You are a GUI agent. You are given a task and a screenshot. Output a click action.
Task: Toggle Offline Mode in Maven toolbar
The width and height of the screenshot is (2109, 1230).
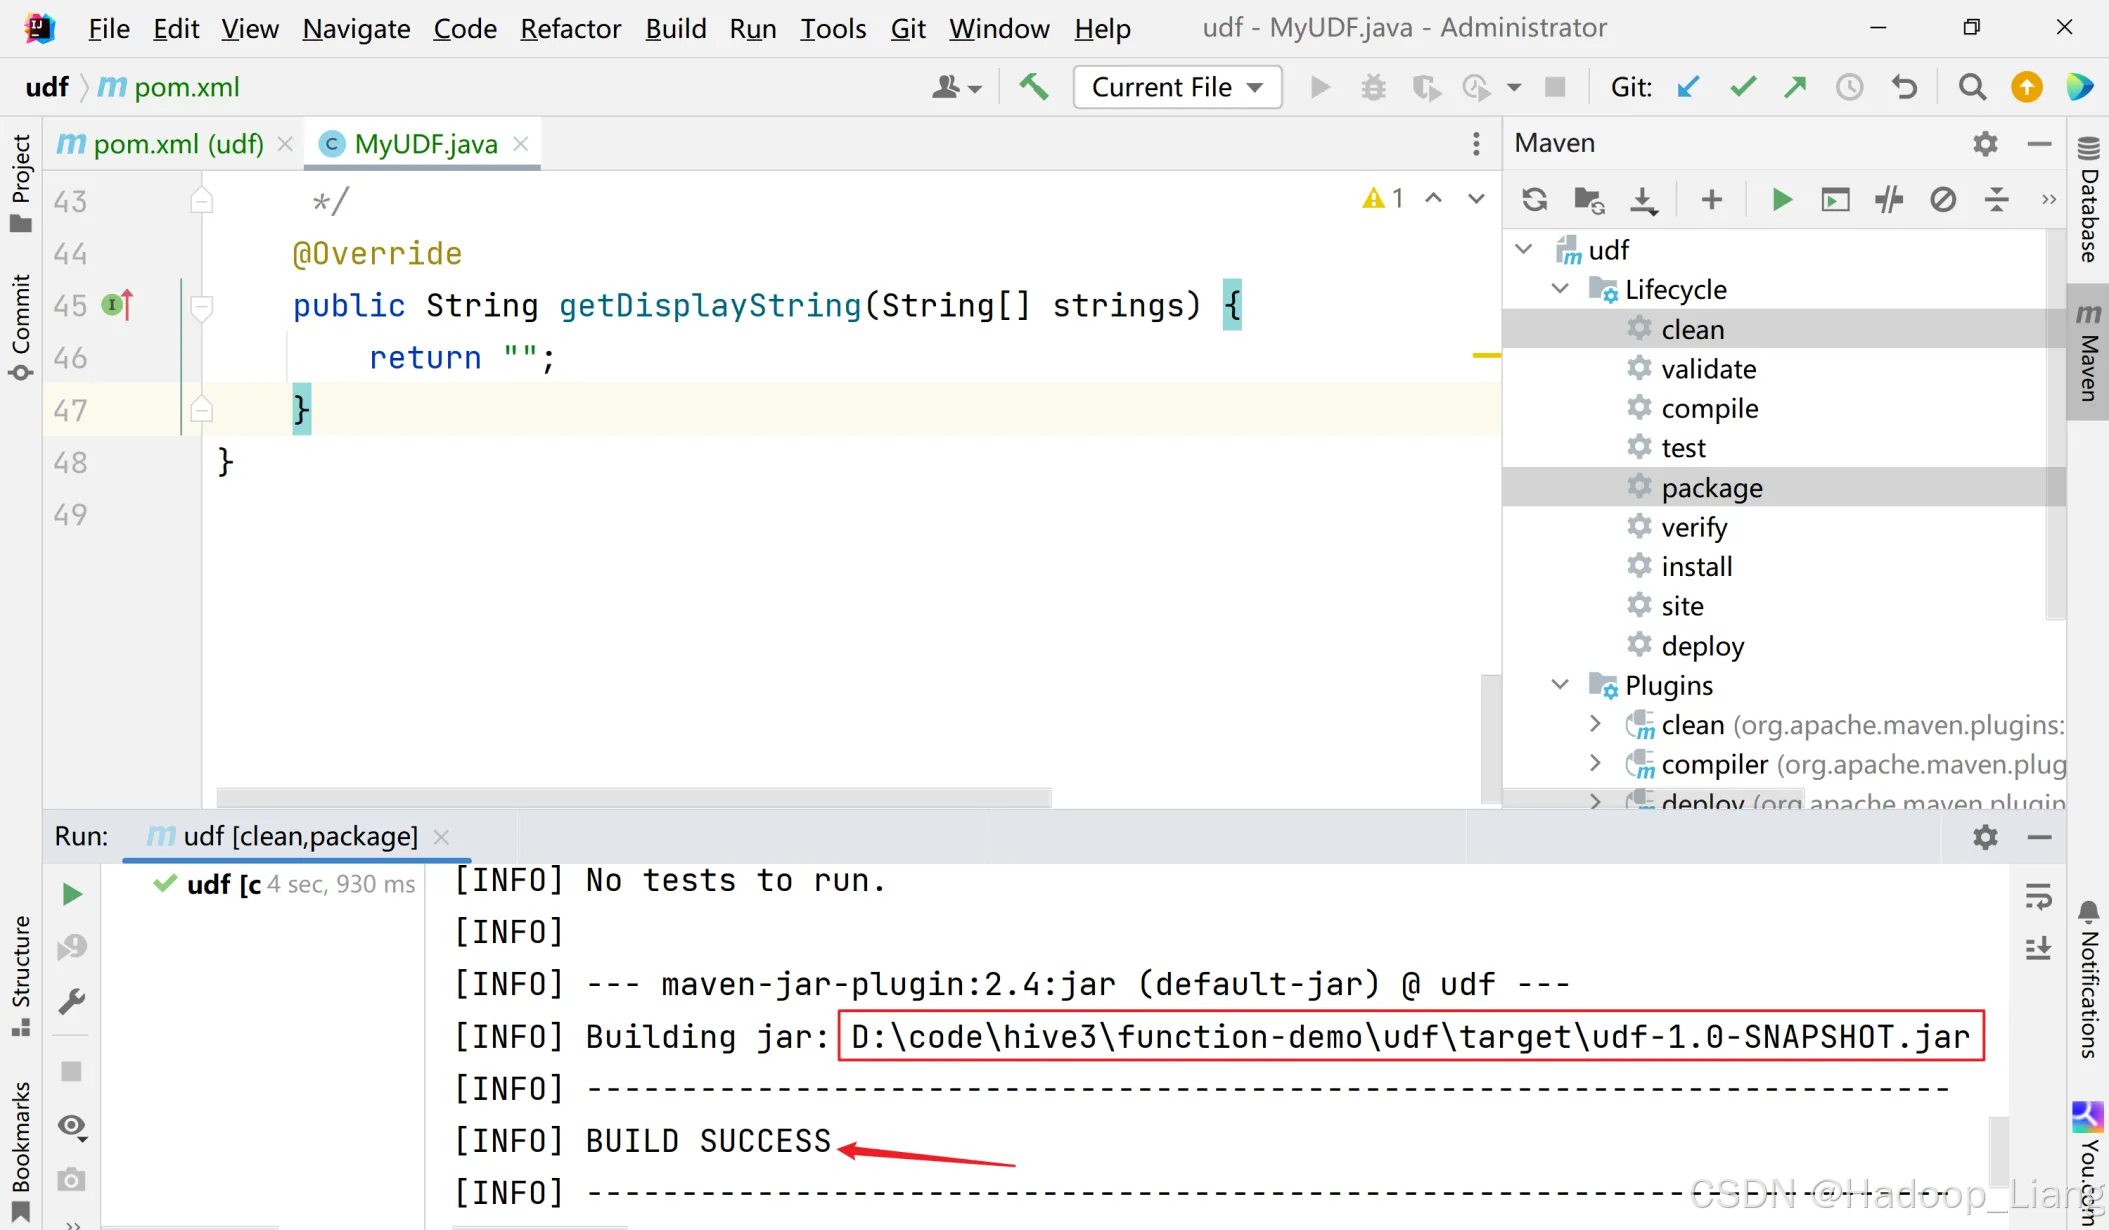(x=1889, y=200)
